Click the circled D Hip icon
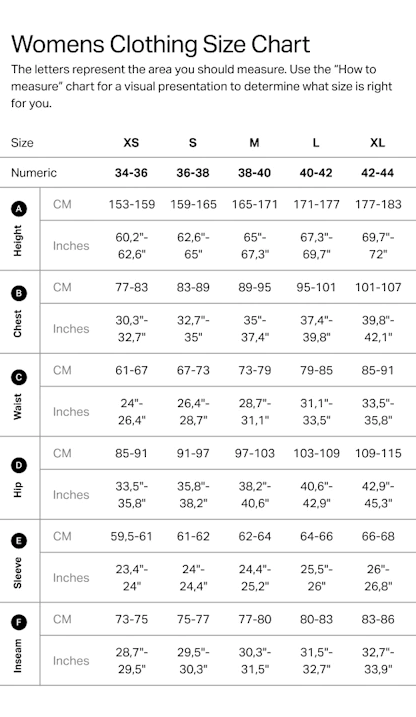 click(x=19, y=466)
